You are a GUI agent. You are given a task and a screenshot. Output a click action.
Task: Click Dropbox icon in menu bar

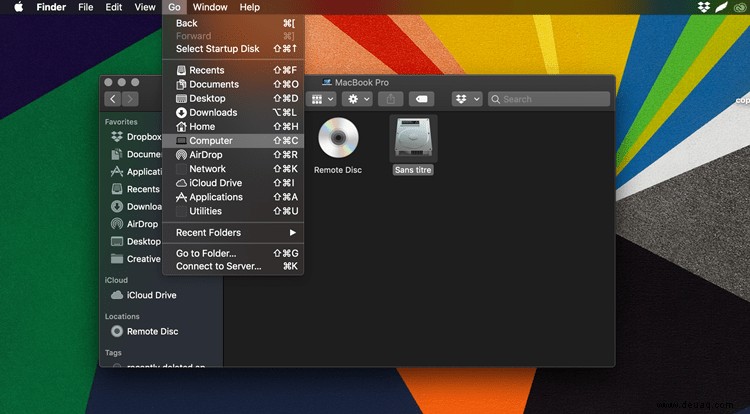pos(704,7)
